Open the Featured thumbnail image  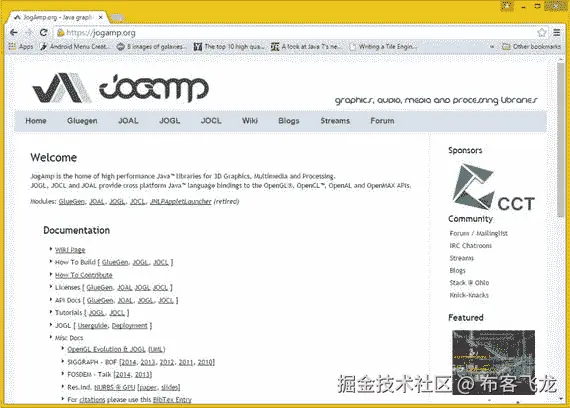493,362
